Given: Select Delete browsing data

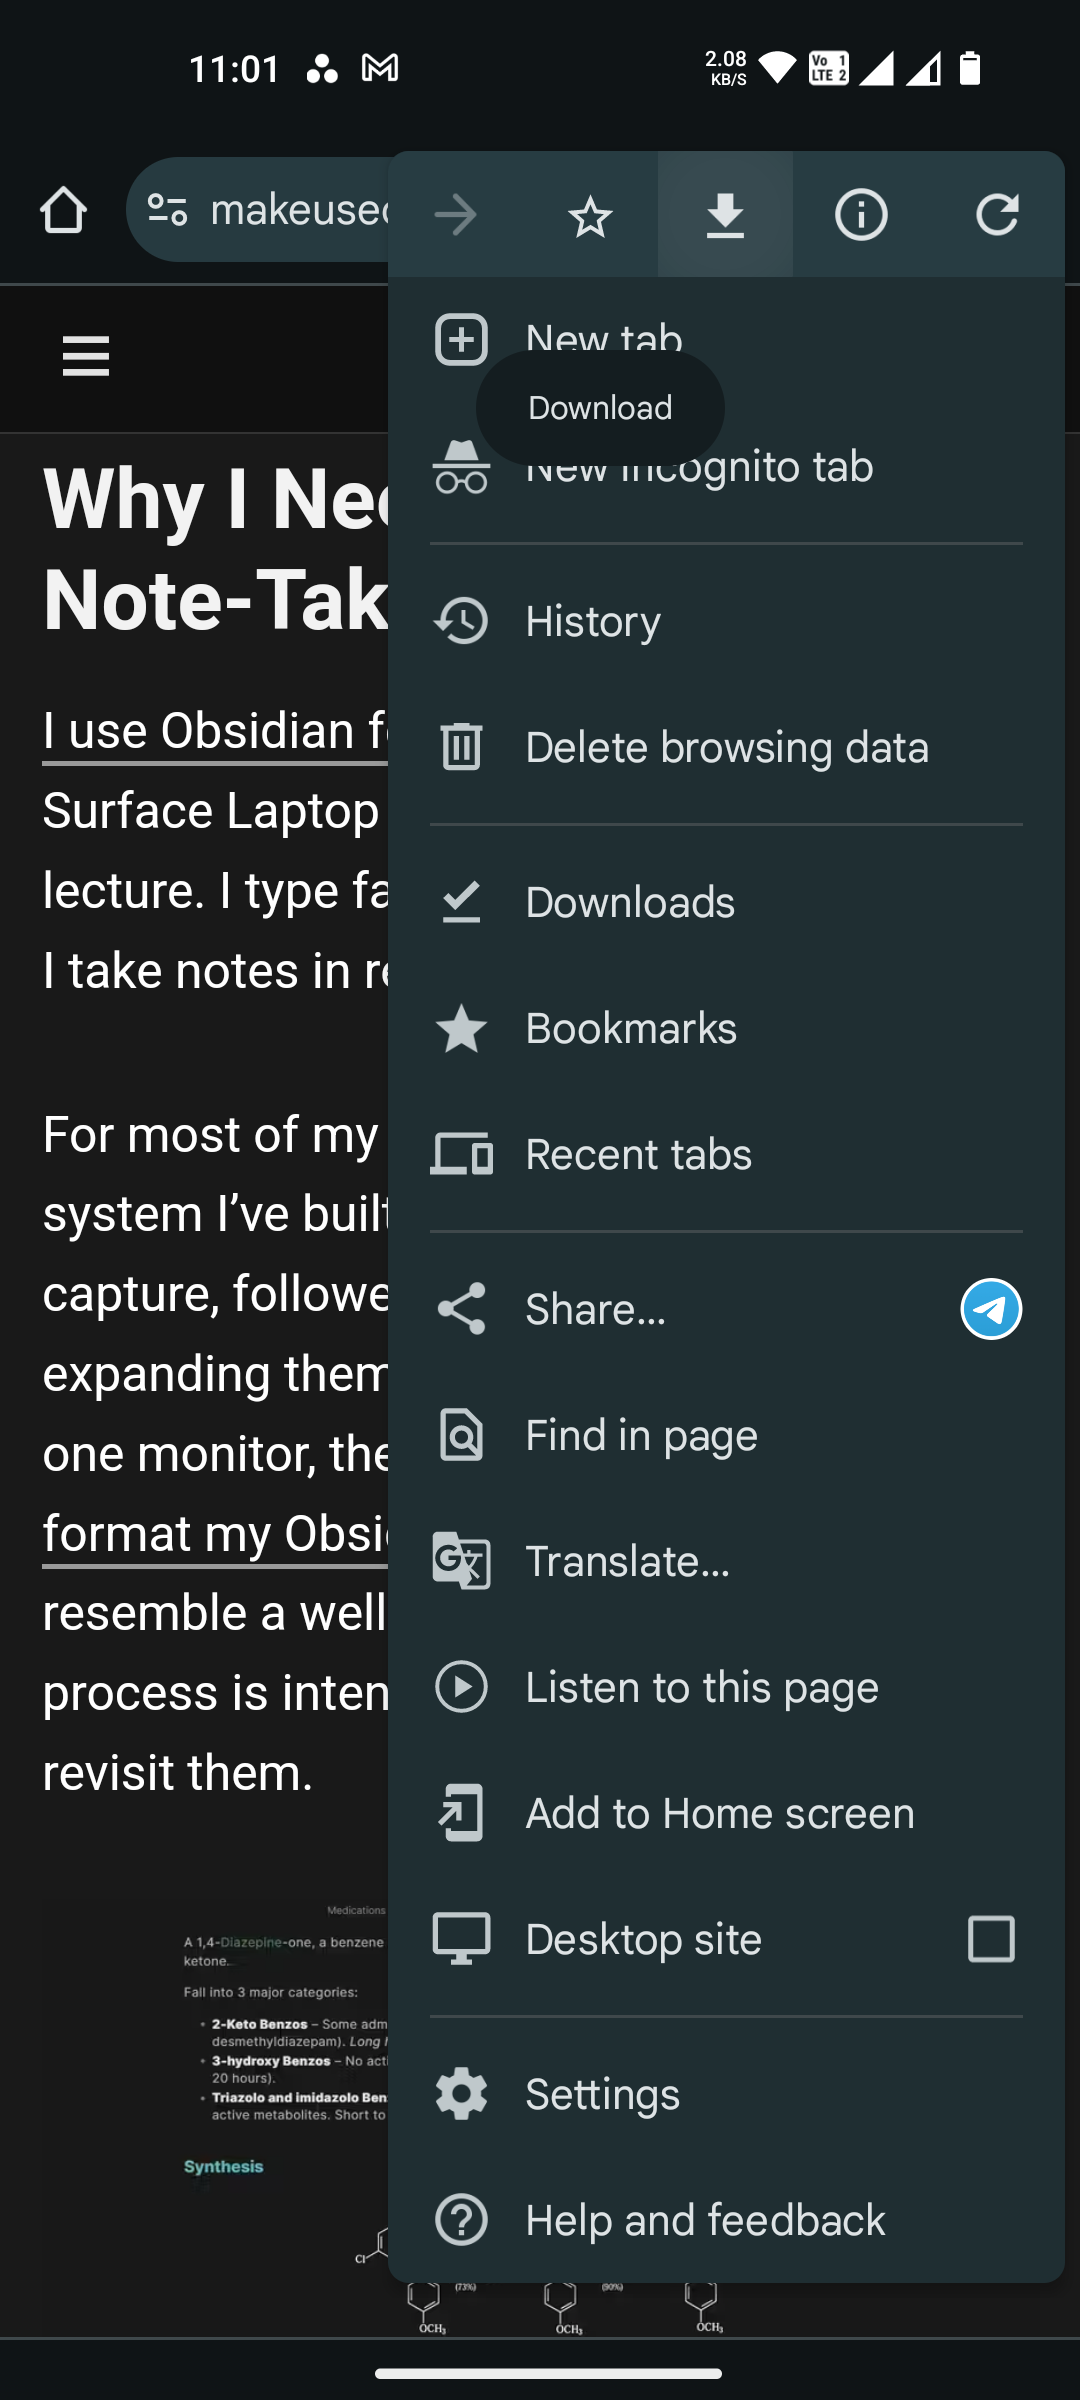Looking at the screenshot, I should 727,747.
